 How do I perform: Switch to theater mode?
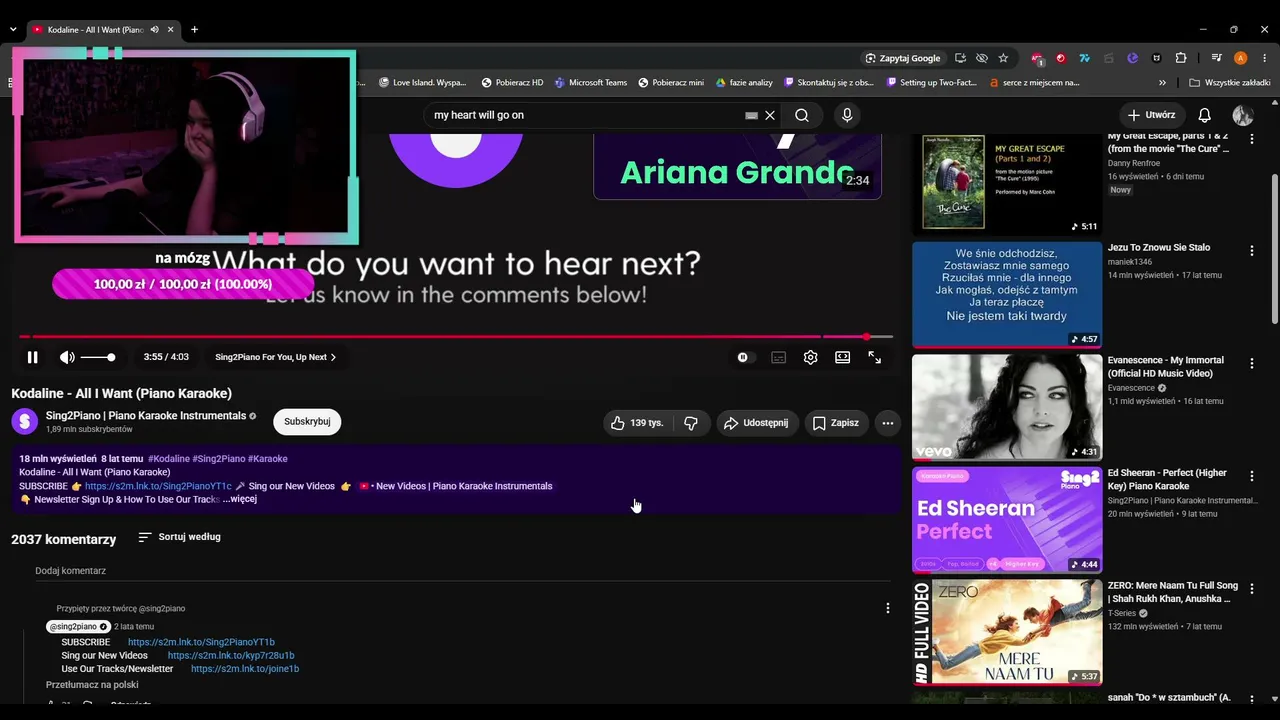click(843, 357)
